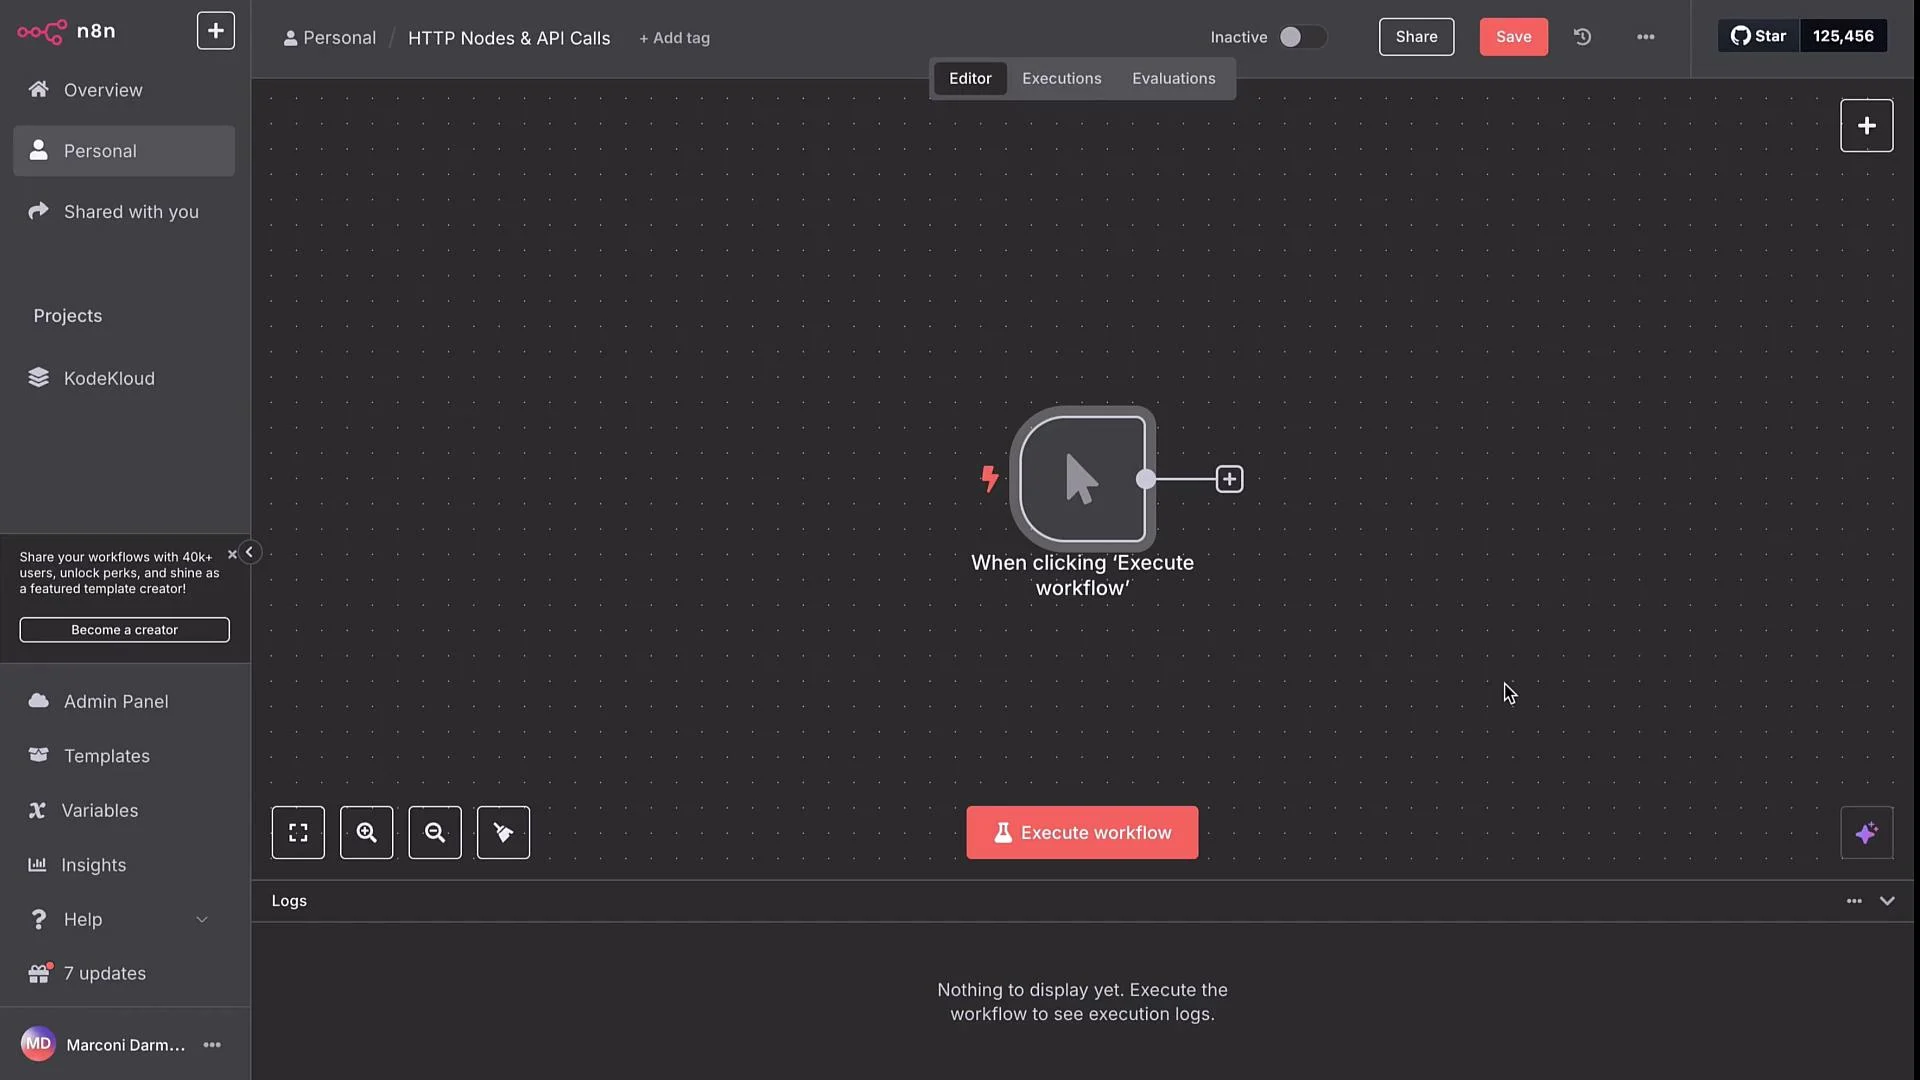This screenshot has width=1920, height=1080.
Task: Click Add tag
Action: (675, 38)
